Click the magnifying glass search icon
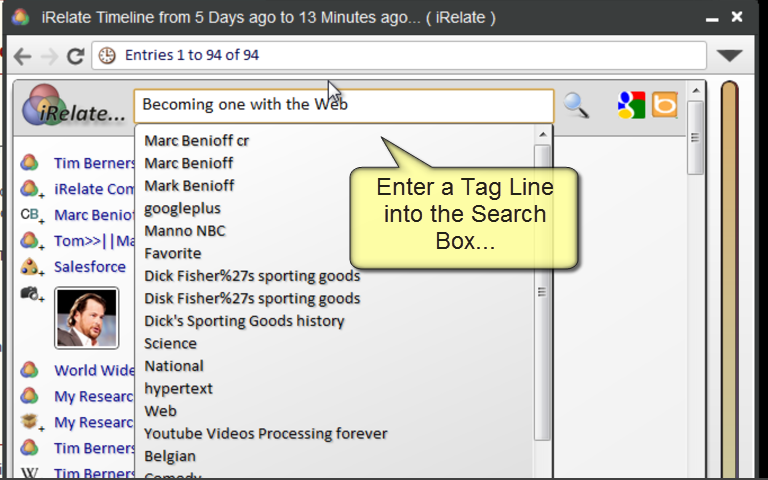Viewport: 768px width, 480px height. click(x=576, y=105)
